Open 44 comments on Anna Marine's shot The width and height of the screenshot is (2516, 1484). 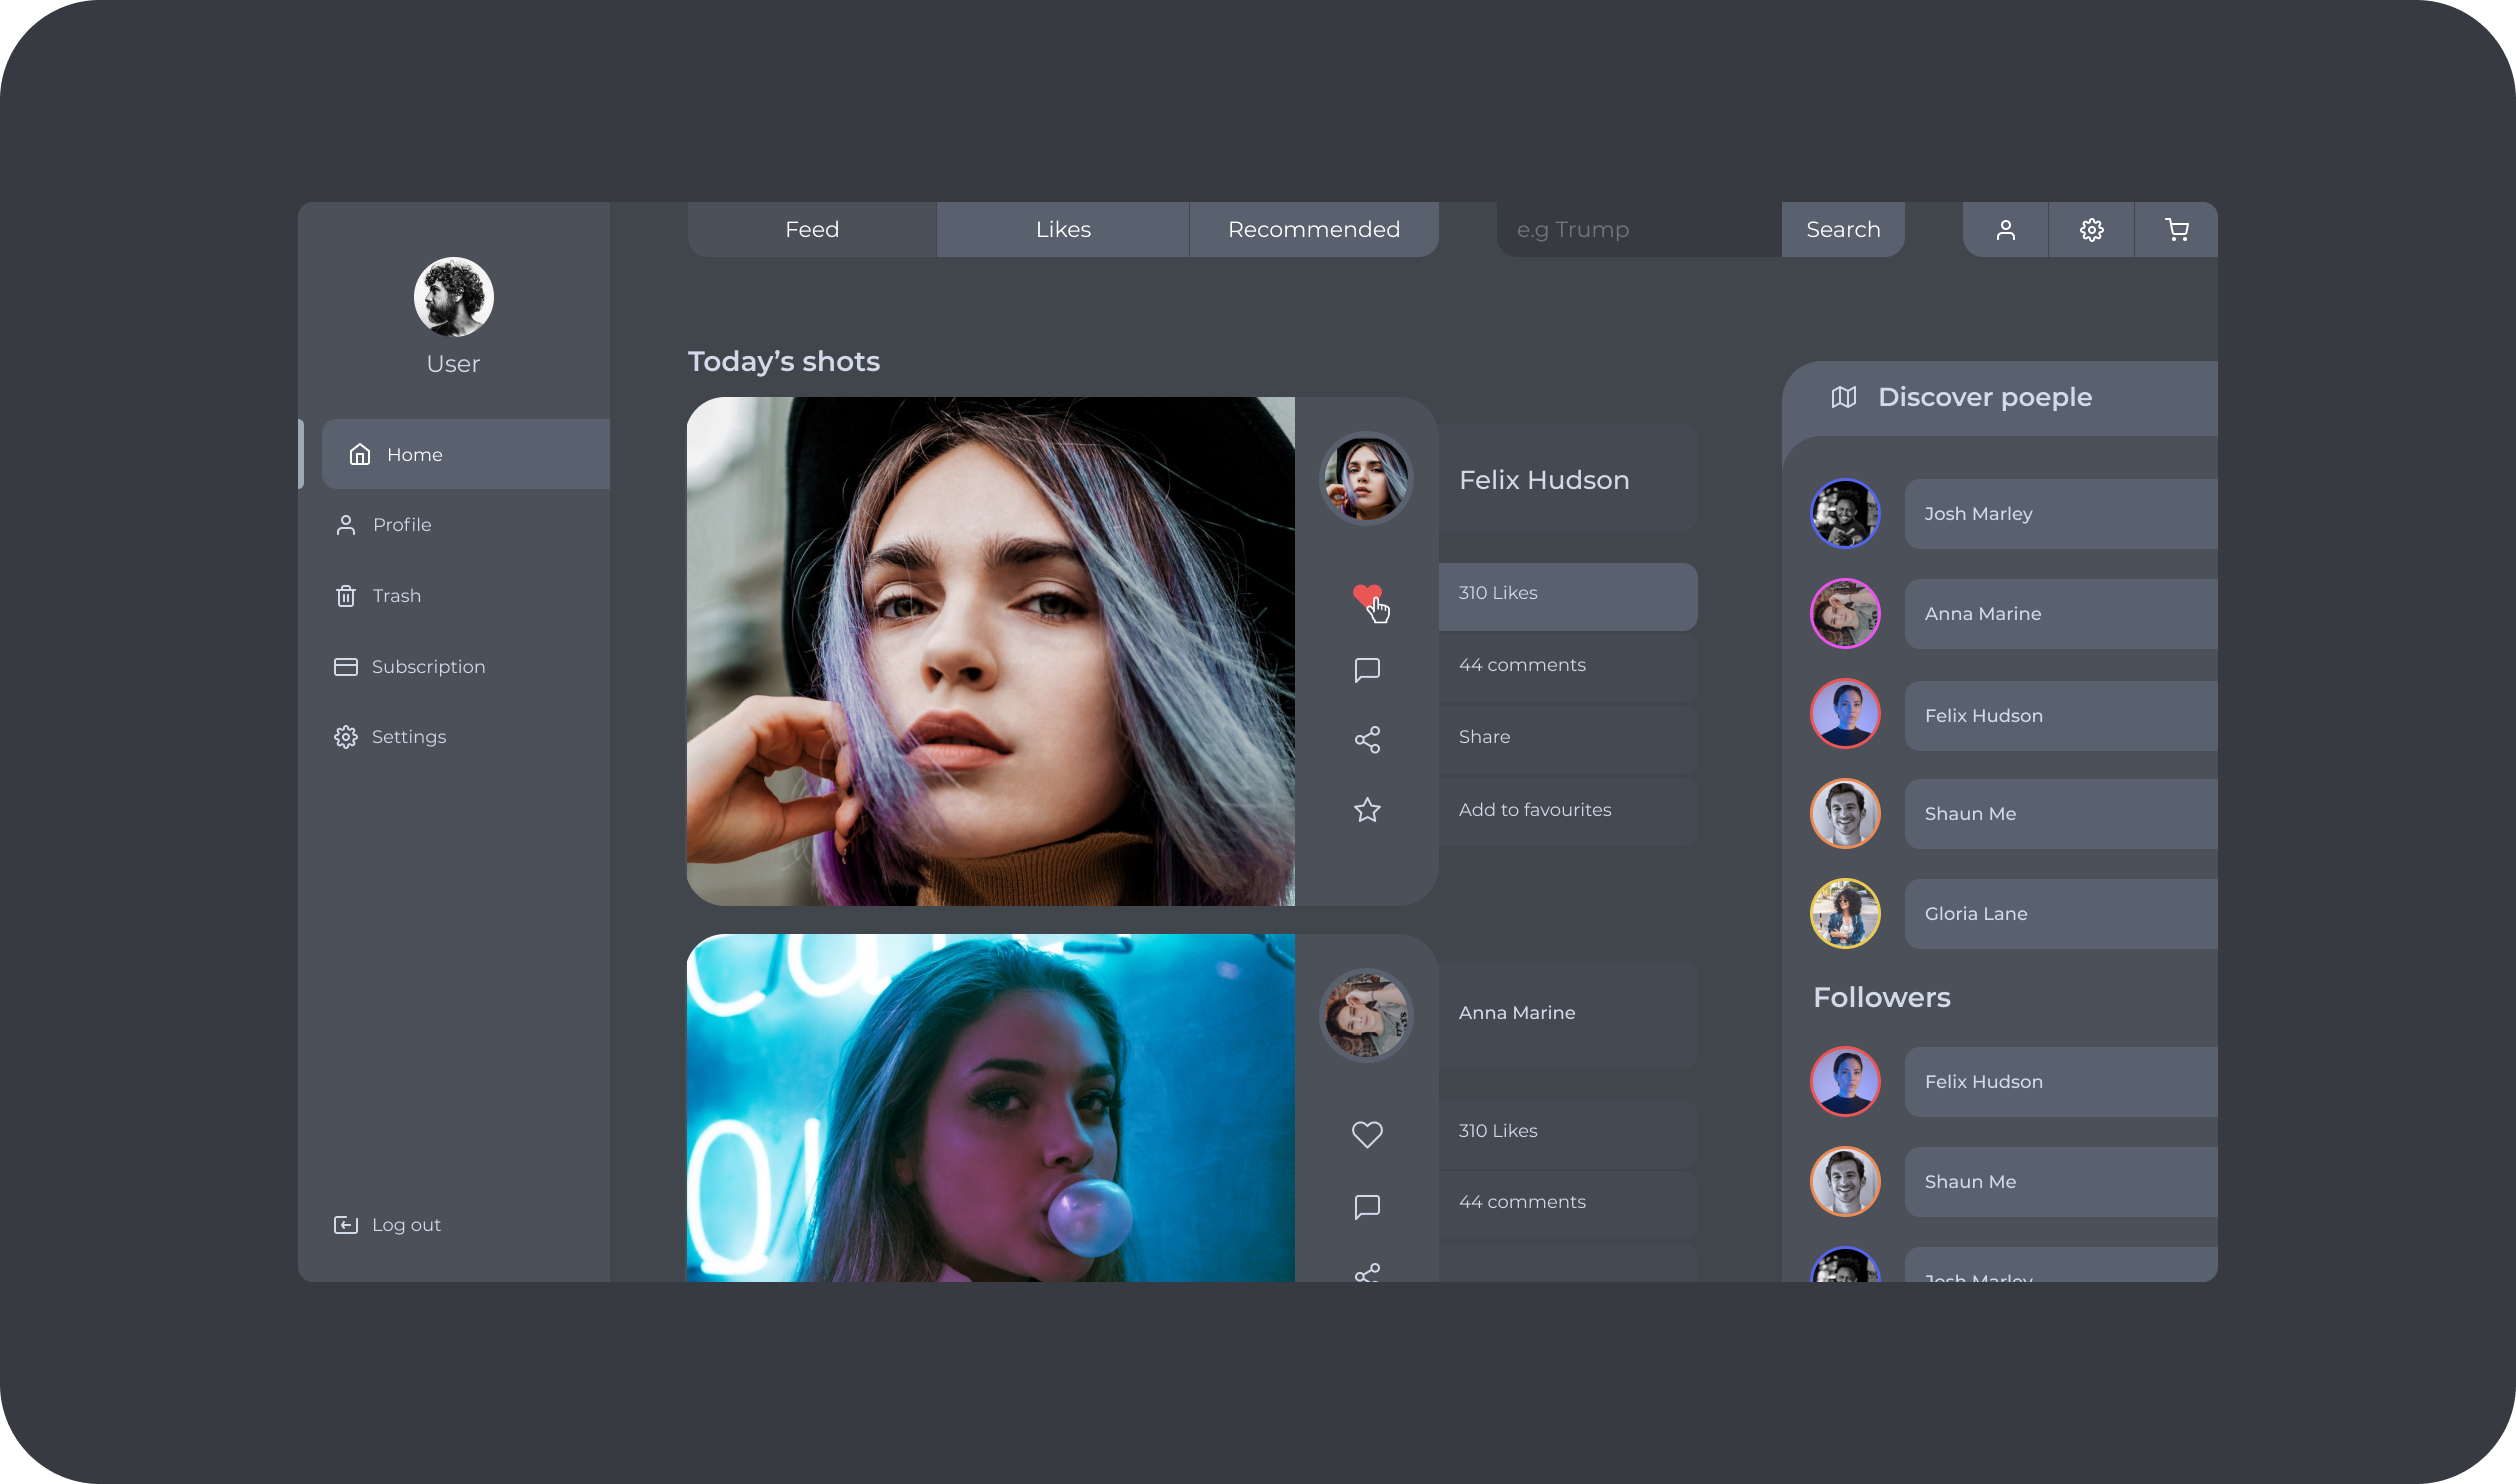pos(1568,1205)
